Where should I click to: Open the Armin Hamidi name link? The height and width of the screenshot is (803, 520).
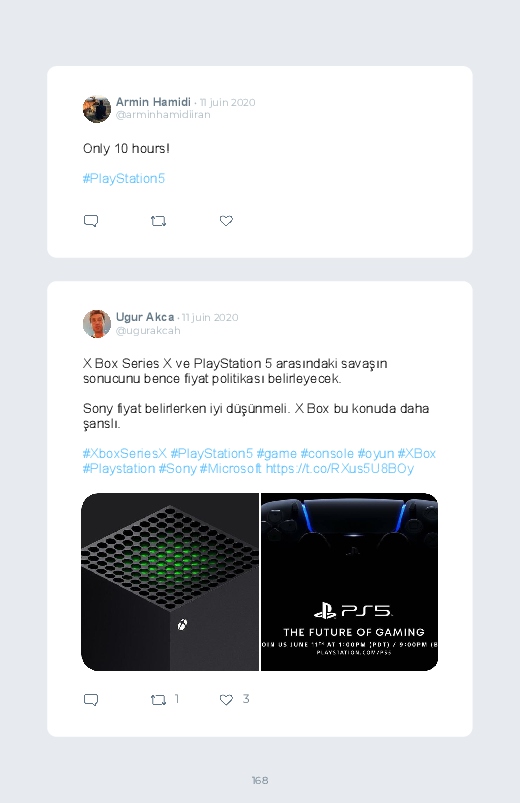pos(153,102)
